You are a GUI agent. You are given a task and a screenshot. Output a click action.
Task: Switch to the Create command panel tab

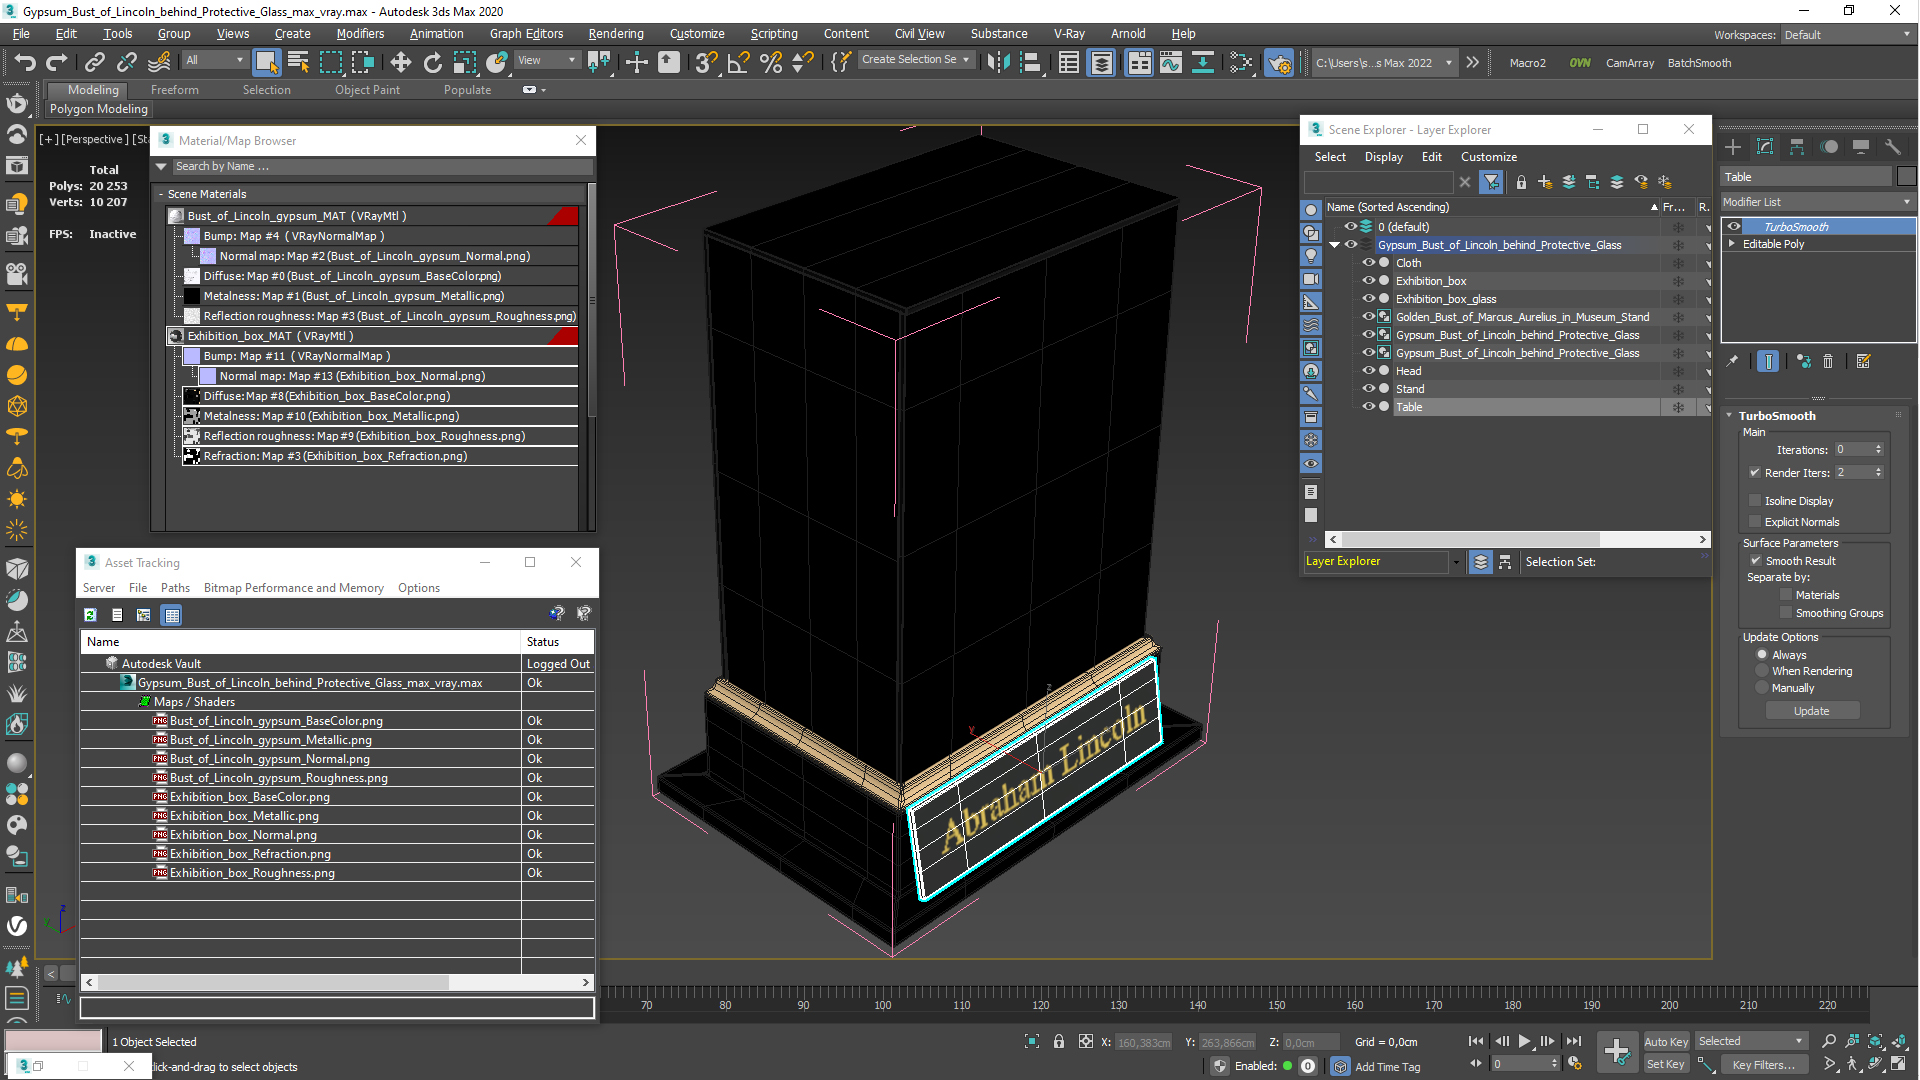click(1733, 147)
